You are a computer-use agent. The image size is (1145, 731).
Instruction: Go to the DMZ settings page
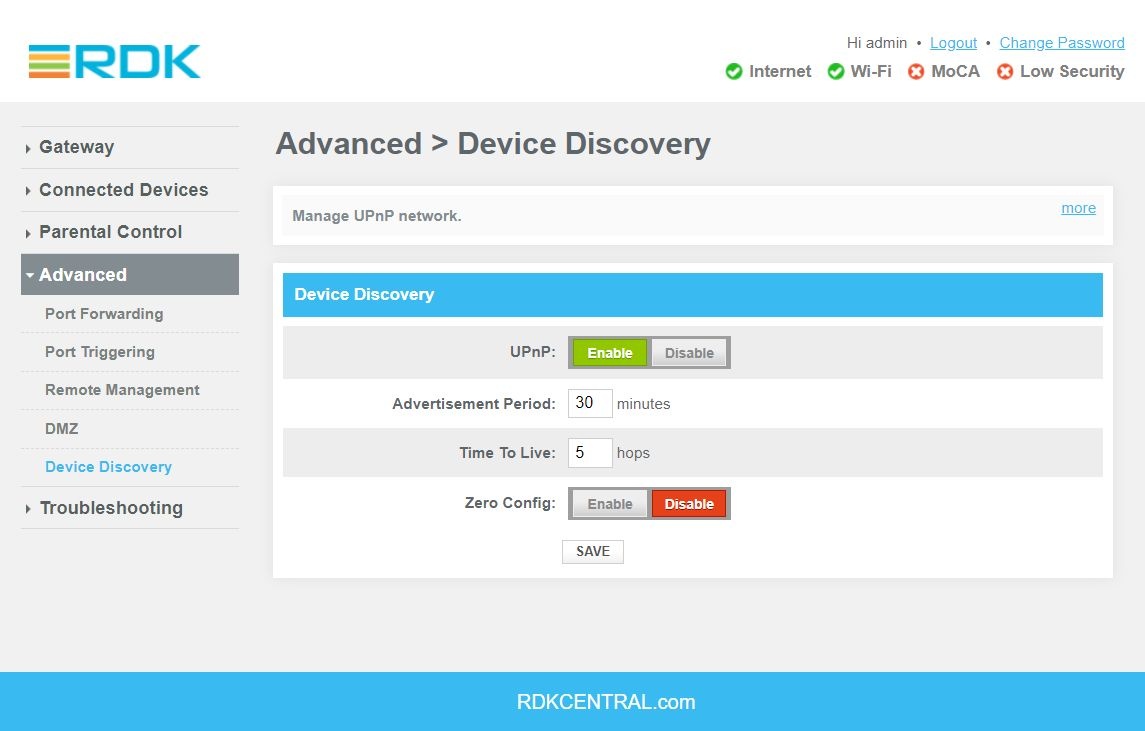pyautogui.click(x=61, y=429)
